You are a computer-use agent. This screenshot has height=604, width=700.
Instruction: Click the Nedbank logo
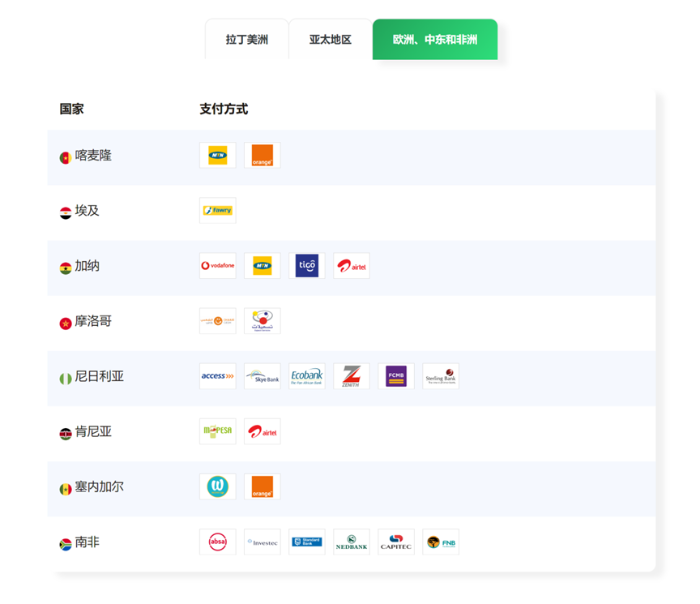coord(351,542)
